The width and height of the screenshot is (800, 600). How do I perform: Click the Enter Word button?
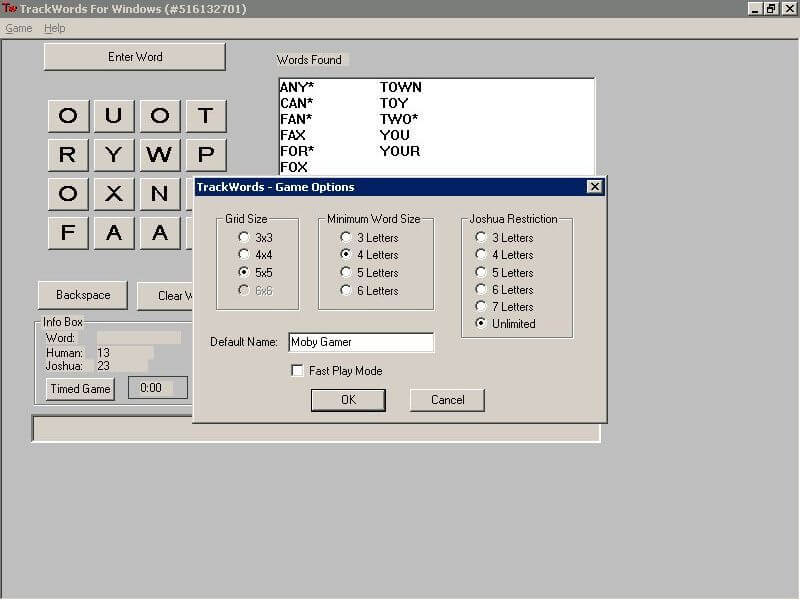pos(135,57)
